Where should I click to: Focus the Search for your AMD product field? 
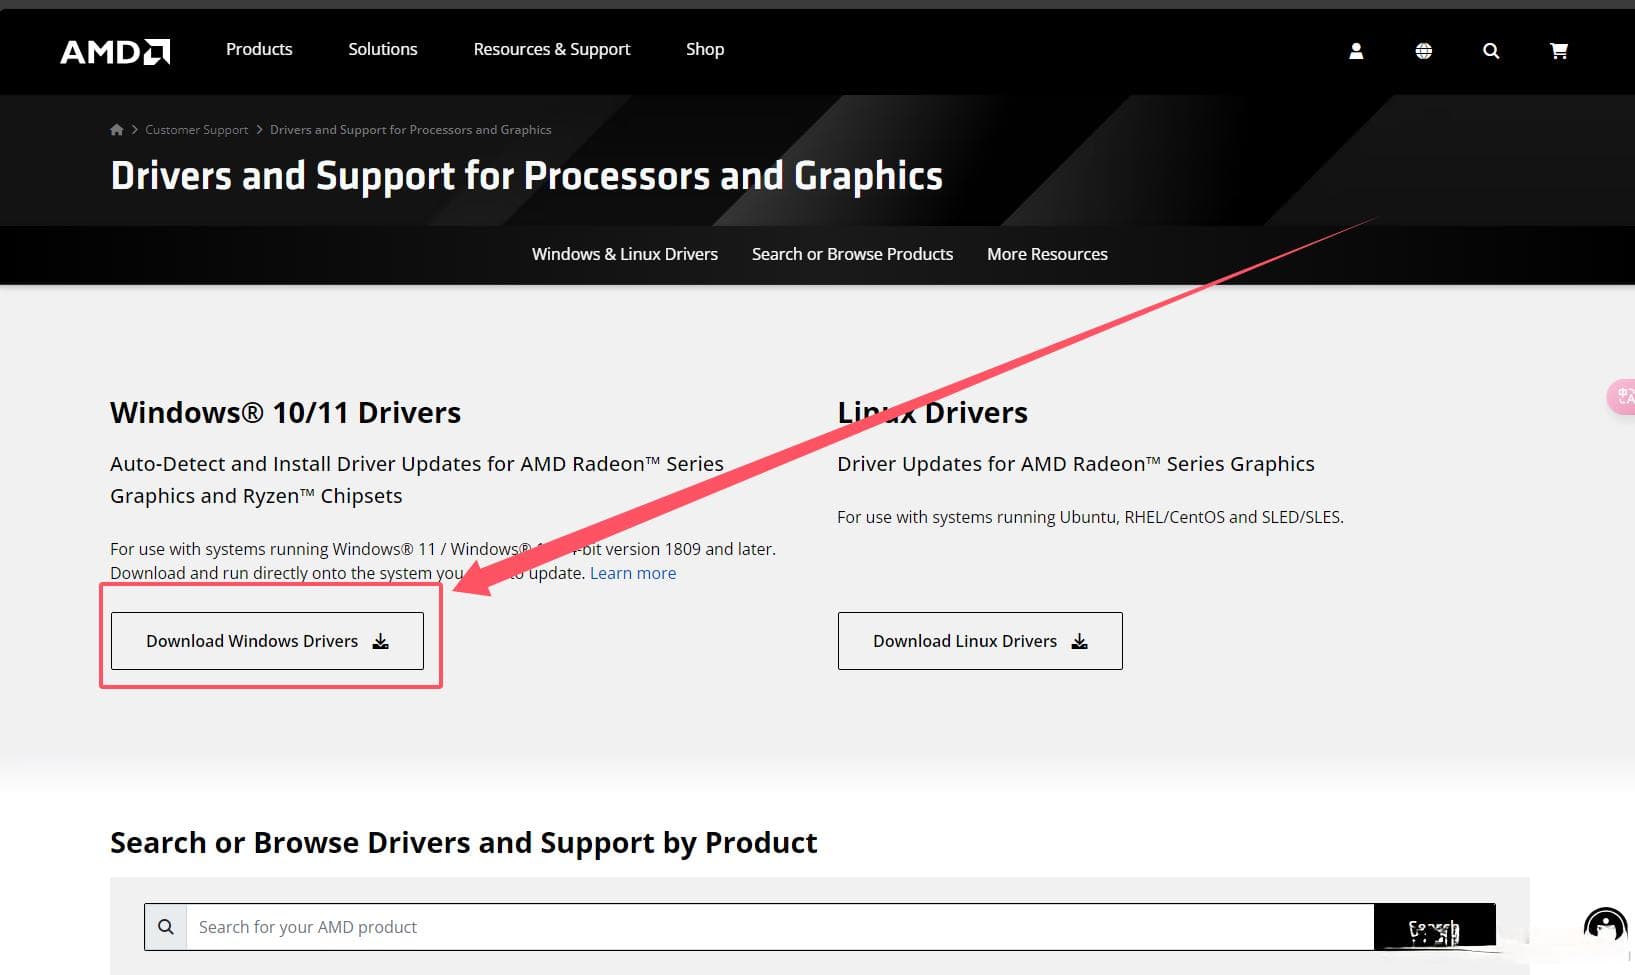pyautogui.click(x=780, y=927)
